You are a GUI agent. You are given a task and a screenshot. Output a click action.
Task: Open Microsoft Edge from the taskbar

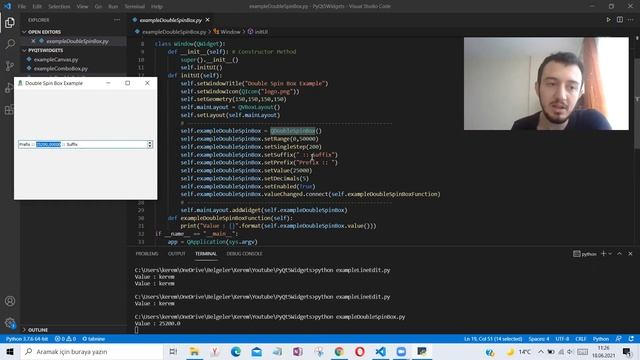tap(236, 351)
